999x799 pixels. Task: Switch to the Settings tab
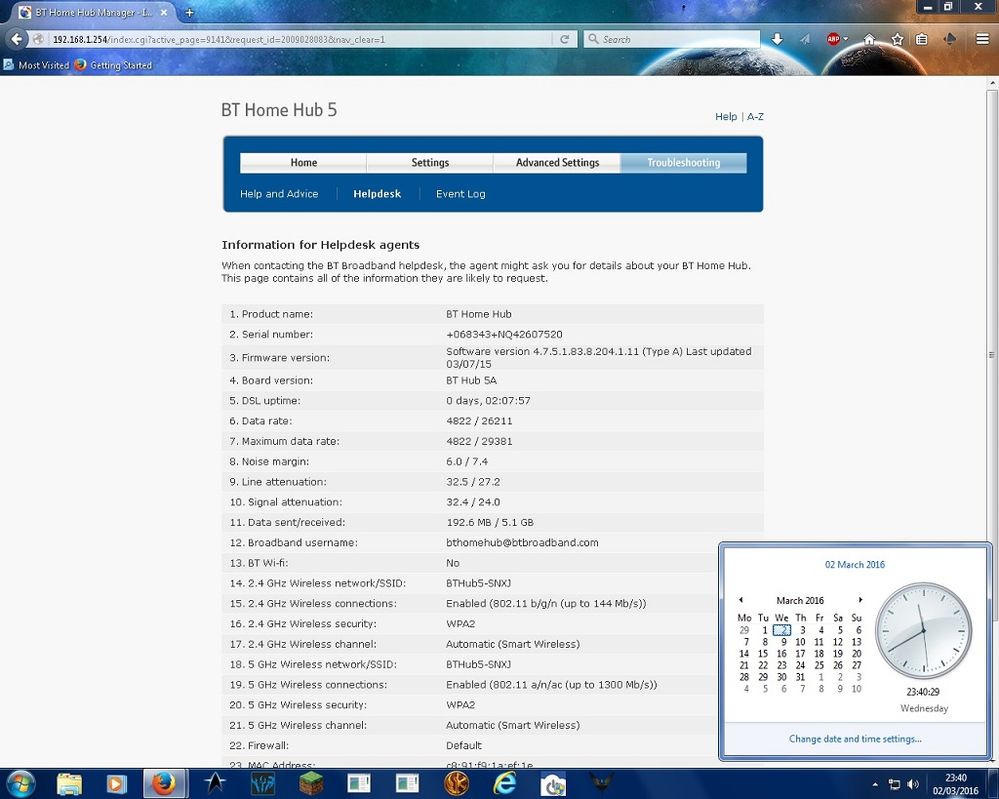coord(430,162)
